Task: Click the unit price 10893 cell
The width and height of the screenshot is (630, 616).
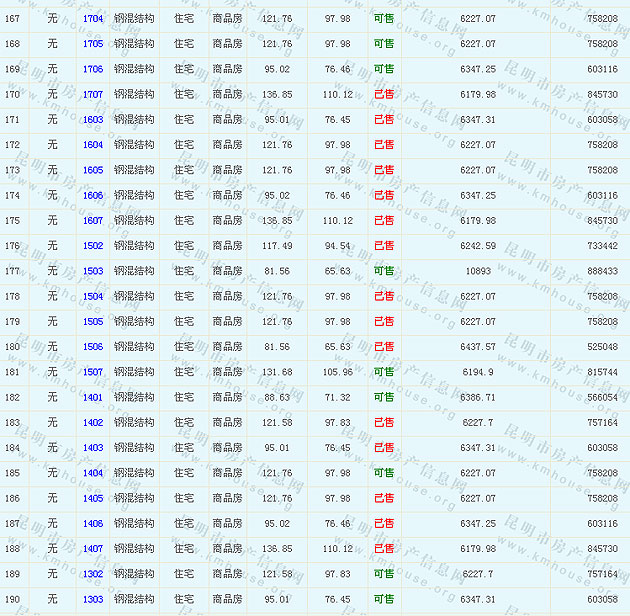Action: click(x=478, y=271)
